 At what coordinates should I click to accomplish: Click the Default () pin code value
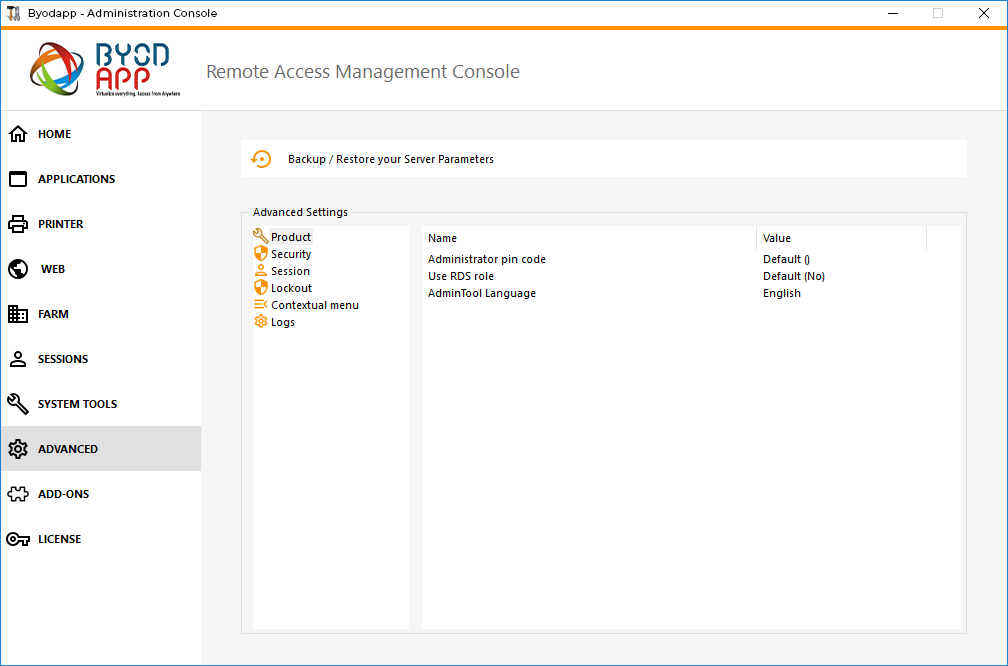[786, 259]
